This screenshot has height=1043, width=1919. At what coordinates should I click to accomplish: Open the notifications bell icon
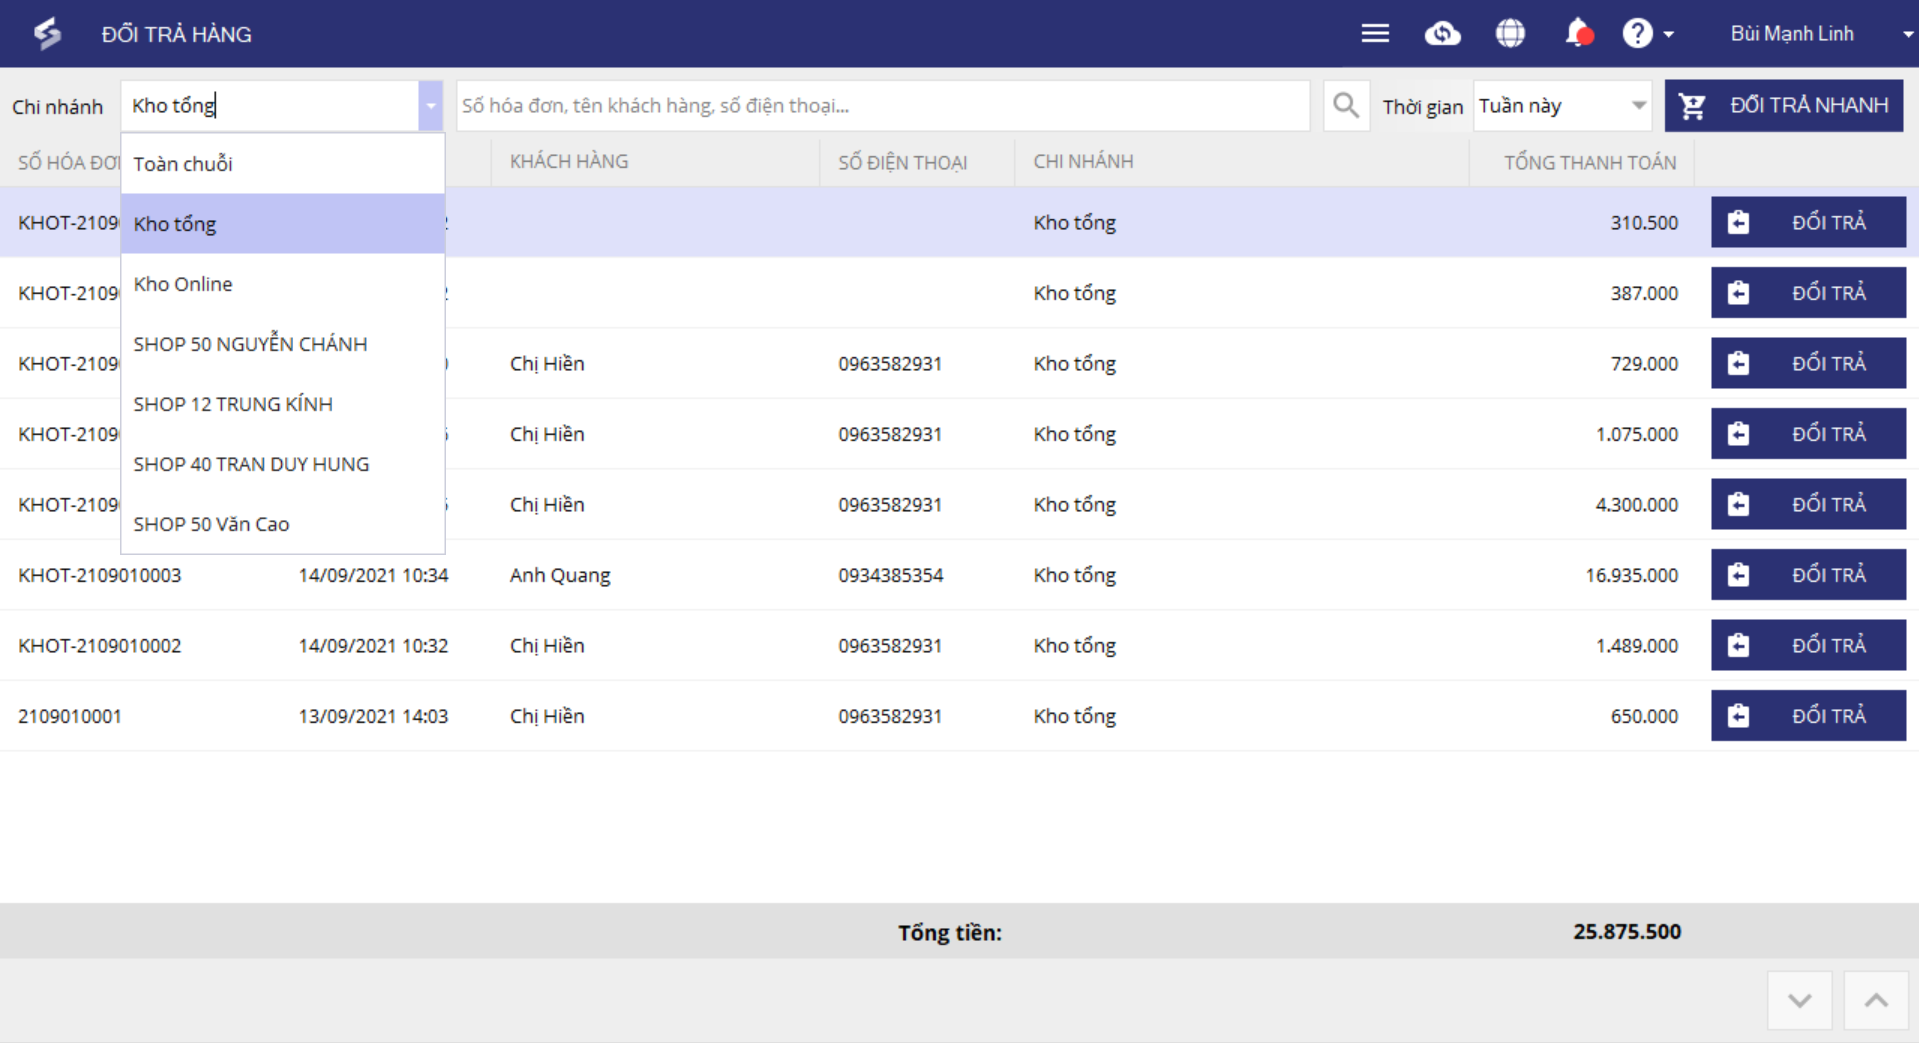(x=1578, y=34)
